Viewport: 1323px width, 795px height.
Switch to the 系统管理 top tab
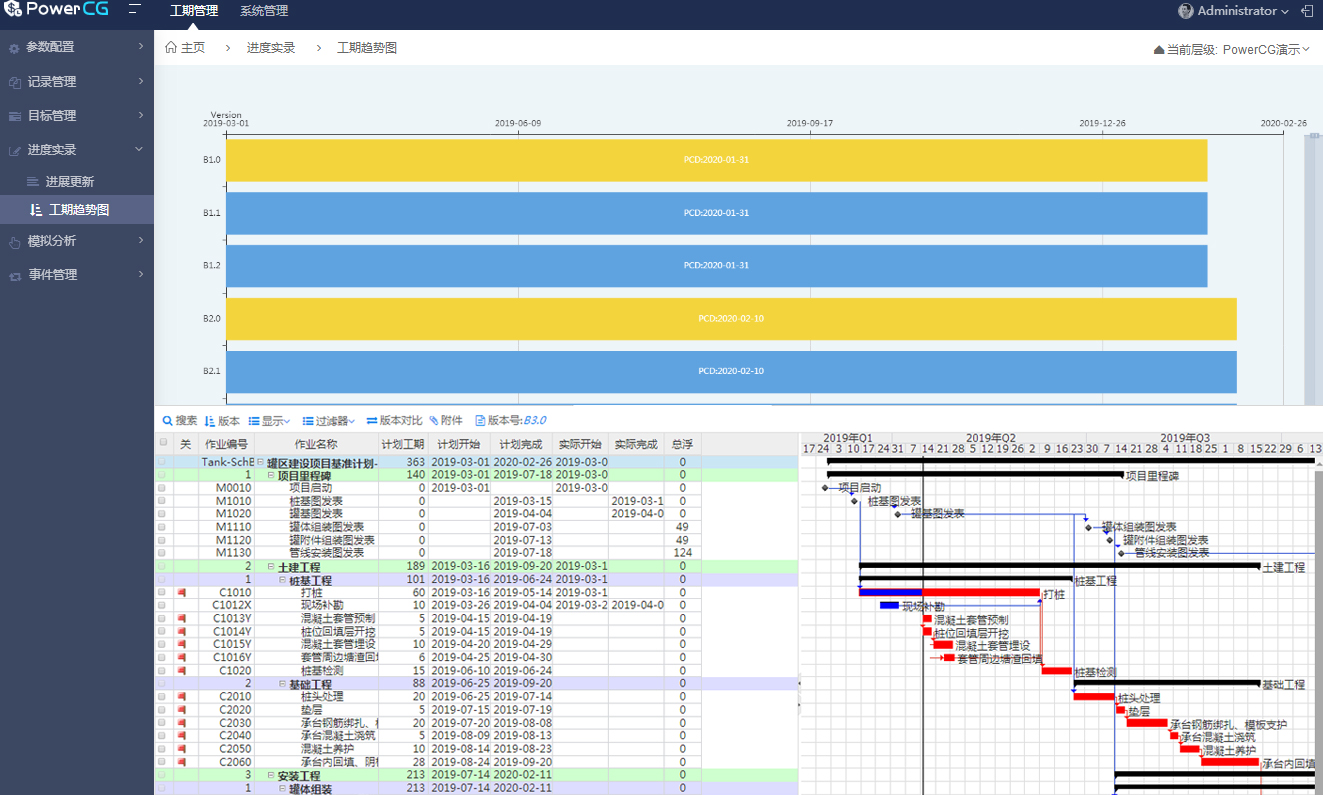[x=264, y=12]
